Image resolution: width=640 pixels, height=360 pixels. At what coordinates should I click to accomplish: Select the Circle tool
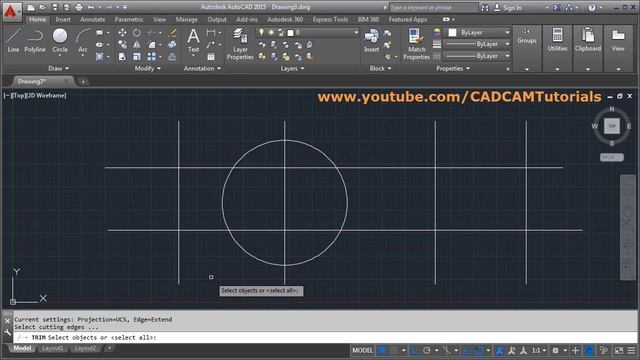coord(60,40)
